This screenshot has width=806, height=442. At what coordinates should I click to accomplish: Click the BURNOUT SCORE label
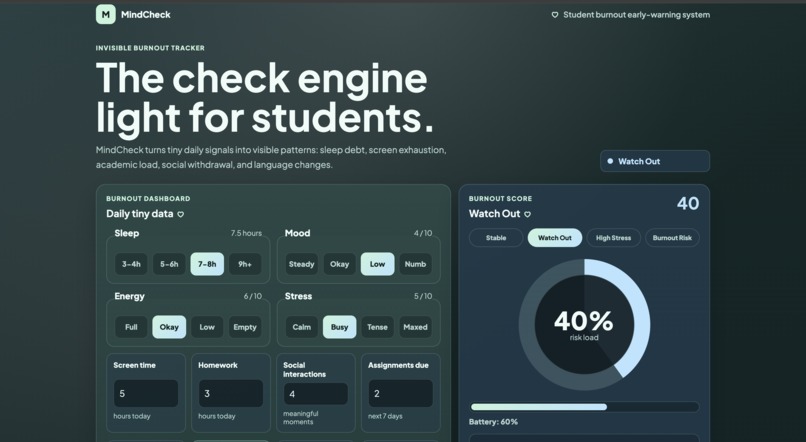click(500, 198)
